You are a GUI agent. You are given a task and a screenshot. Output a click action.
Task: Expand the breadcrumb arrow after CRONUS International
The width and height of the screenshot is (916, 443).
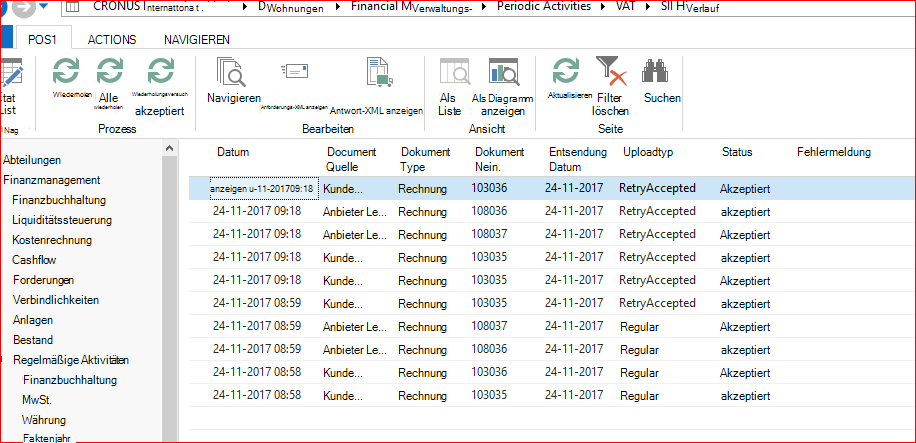point(243,7)
